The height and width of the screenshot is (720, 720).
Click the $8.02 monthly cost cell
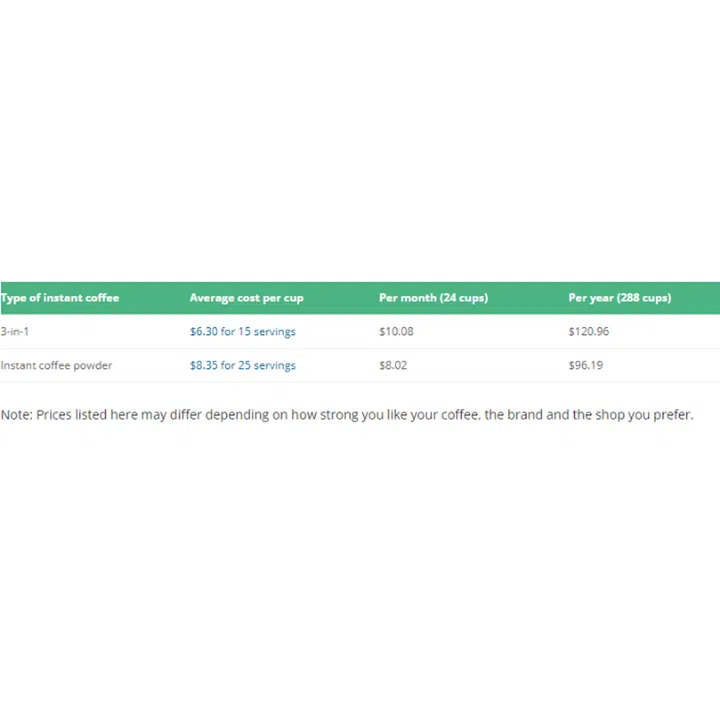click(393, 366)
